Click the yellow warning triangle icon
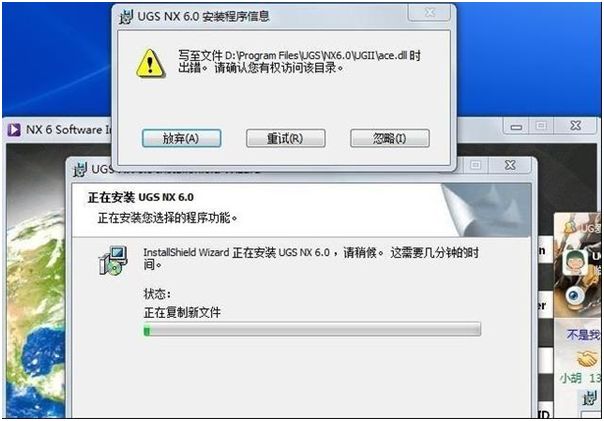Screen dimensions: 604x421 click(151, 63)
